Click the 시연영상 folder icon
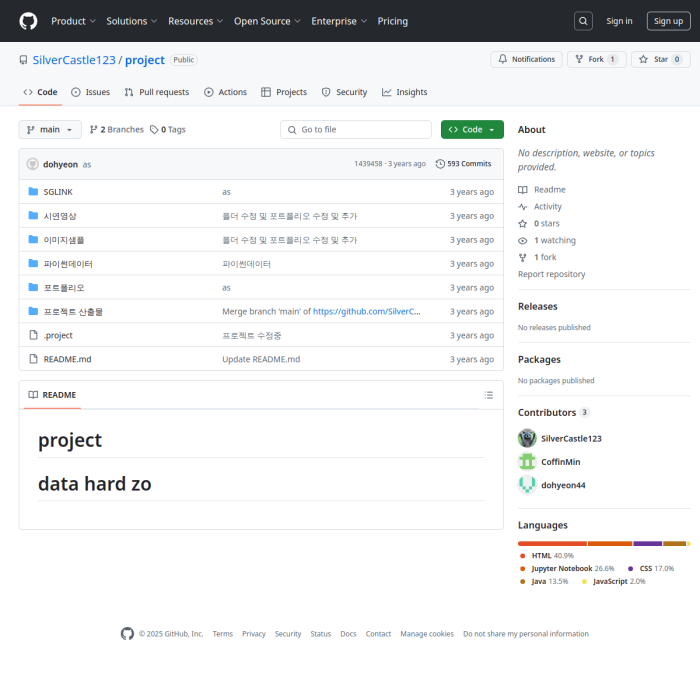Image resolution: width=700 pixels, height=700 pixels. pyautogui.click(x=33, y=216)
